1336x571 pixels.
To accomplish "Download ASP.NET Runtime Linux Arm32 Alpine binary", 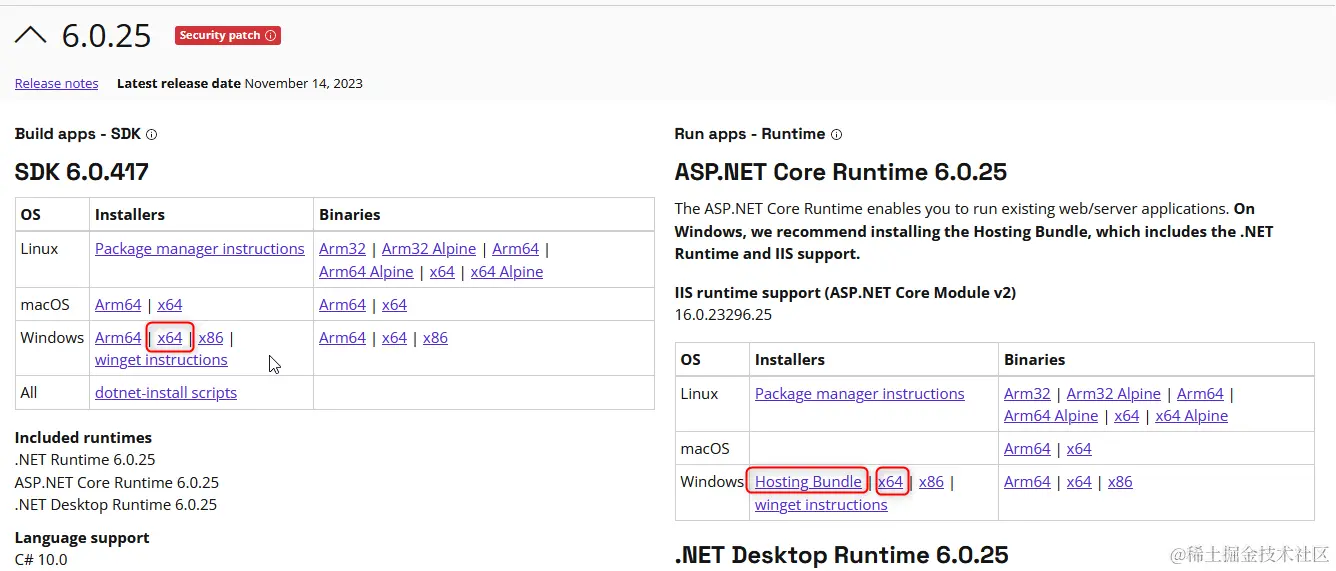I will click(1114, 394).
